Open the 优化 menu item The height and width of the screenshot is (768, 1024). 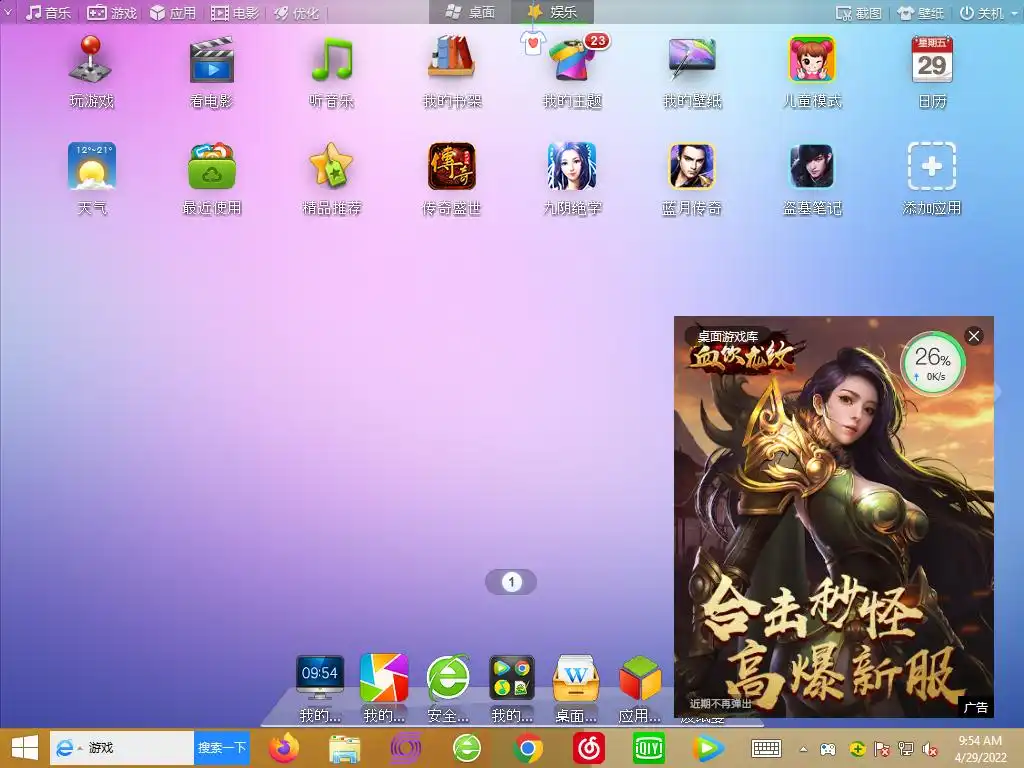[296, 12]
